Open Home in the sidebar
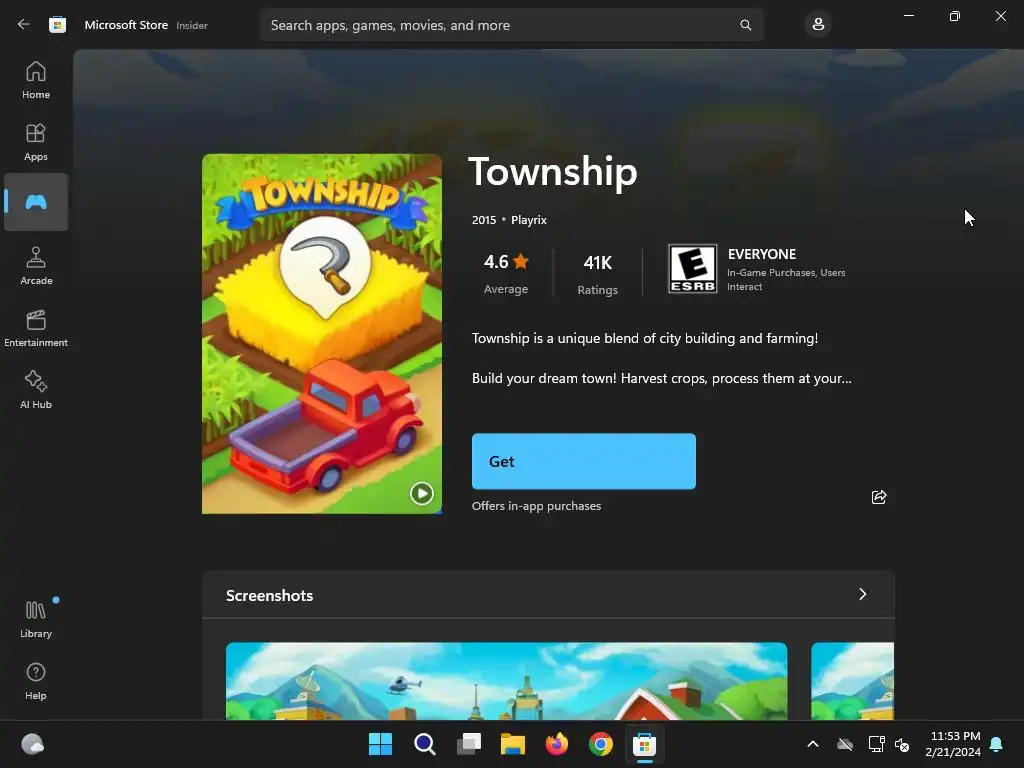1024x768 pixels. click(x=36, y=80)
